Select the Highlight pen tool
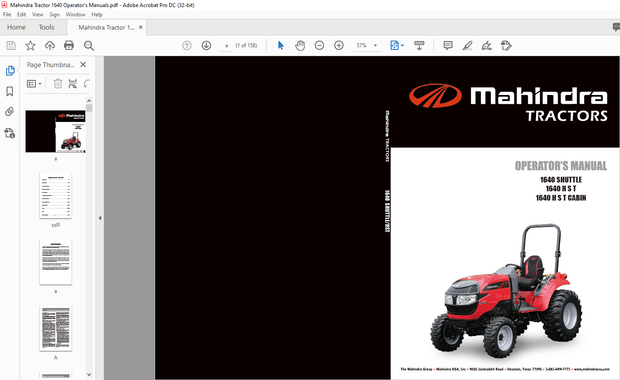Viewport: 620px width, 380px height. coord(467,45)
